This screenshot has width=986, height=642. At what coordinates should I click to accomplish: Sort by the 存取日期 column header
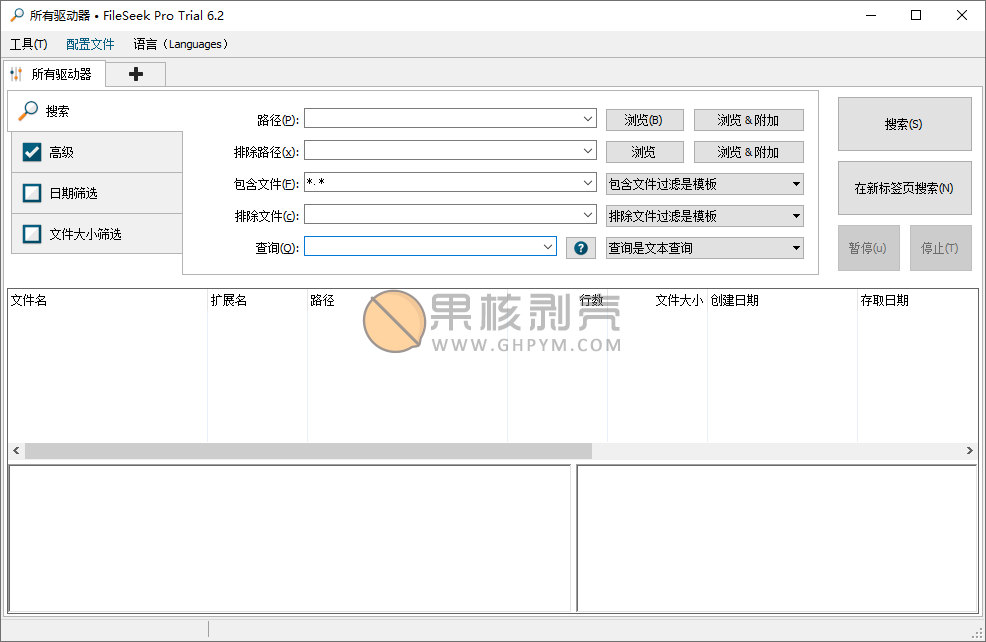coord(917,301)
